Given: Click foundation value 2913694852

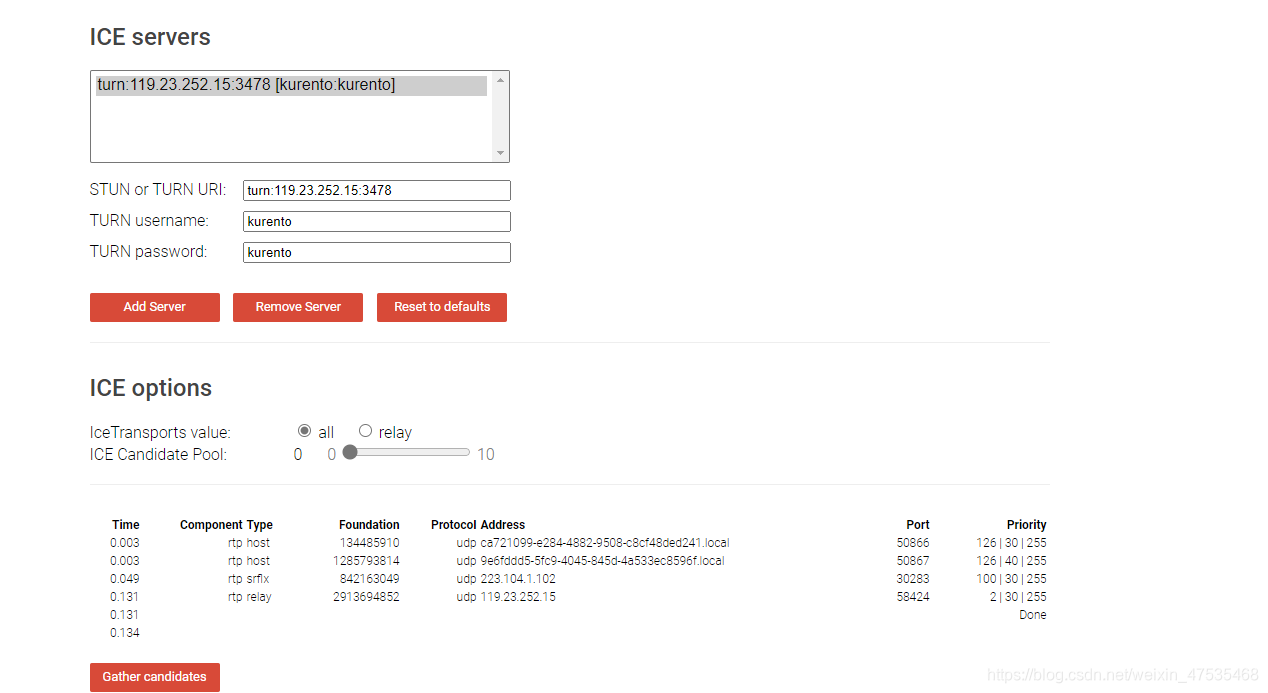Looking at the screenshot, I should (x=366, y=597).
